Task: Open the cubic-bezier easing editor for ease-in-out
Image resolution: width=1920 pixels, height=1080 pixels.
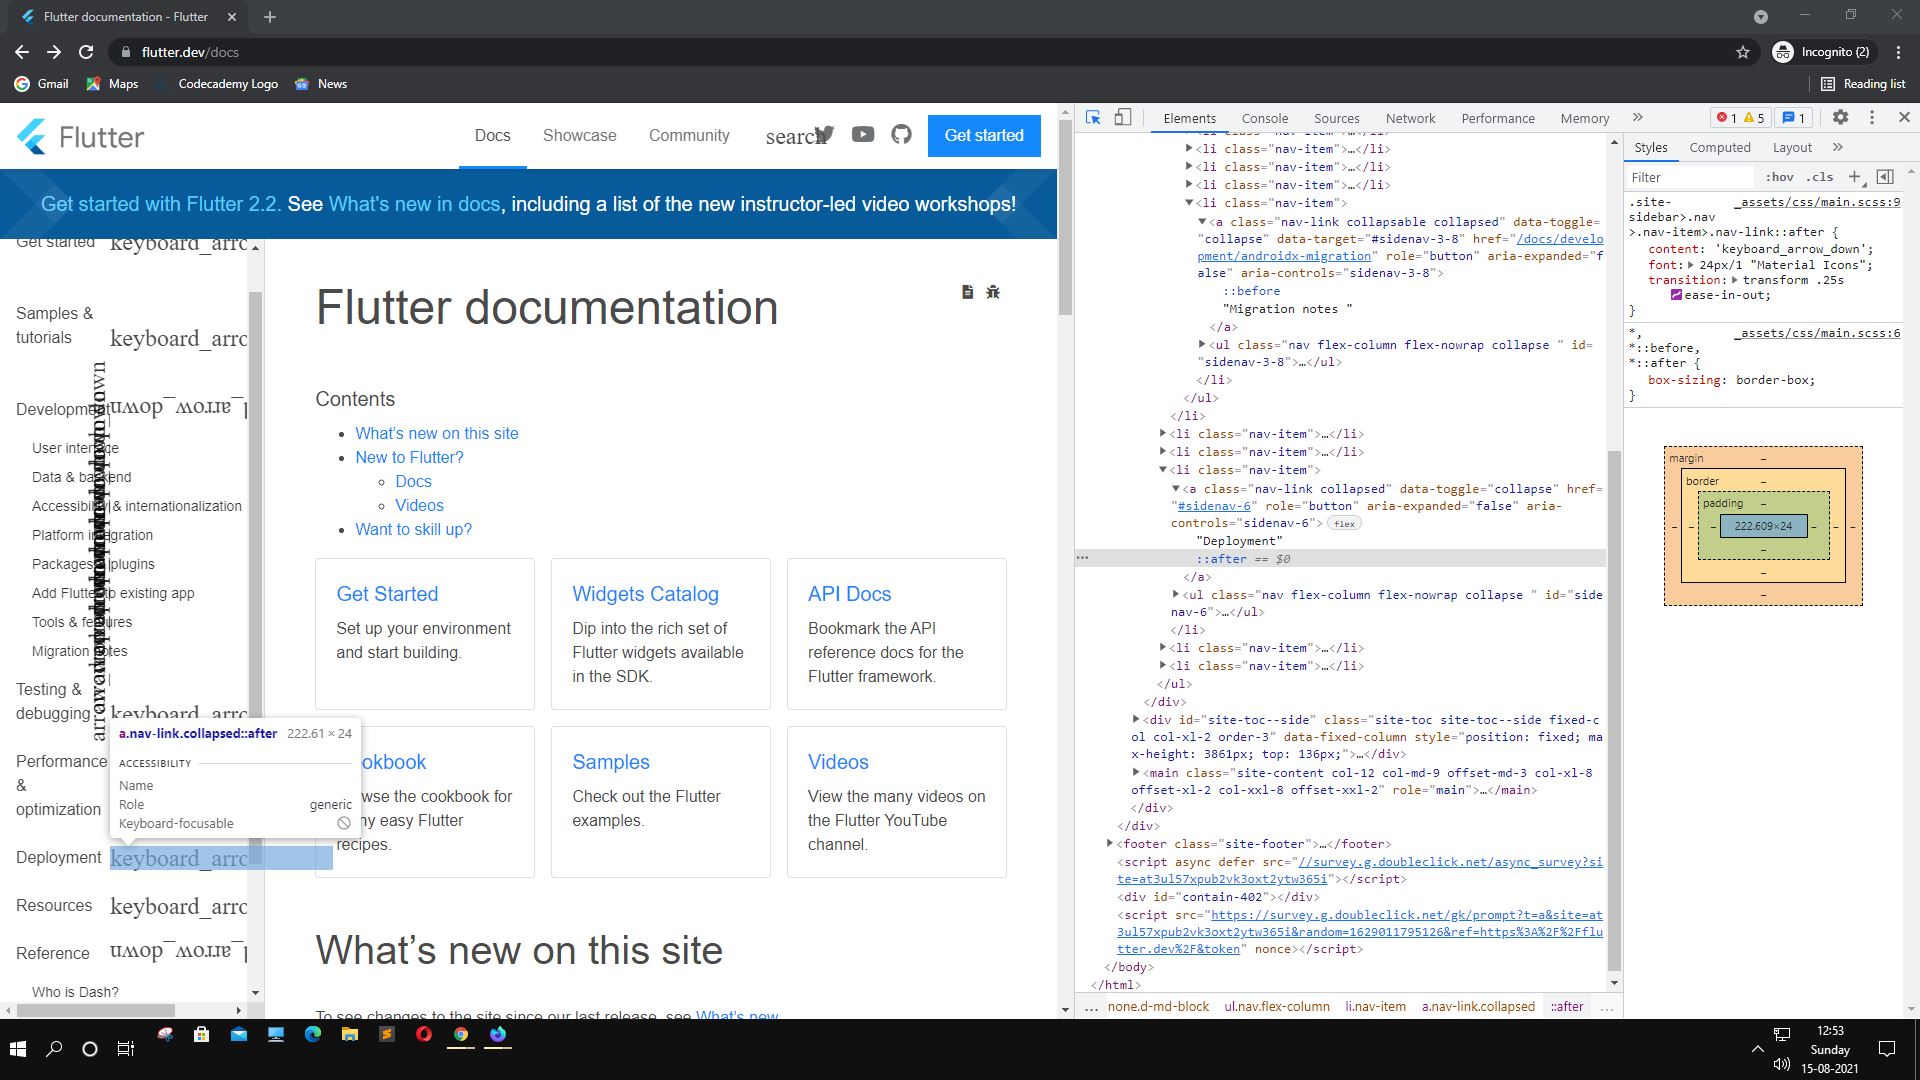Action: [x=1674, y=294]
